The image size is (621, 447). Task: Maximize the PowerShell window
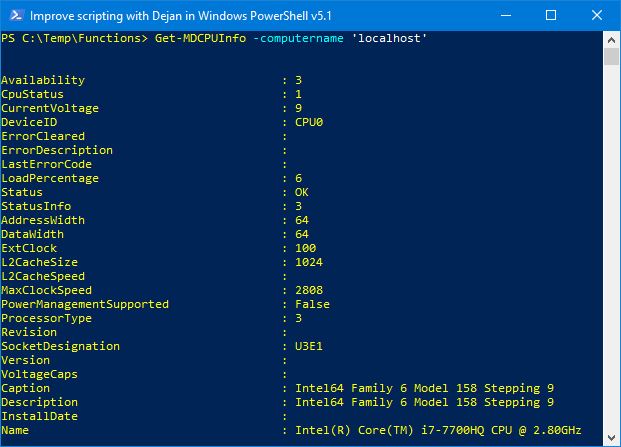pos(551,15)
